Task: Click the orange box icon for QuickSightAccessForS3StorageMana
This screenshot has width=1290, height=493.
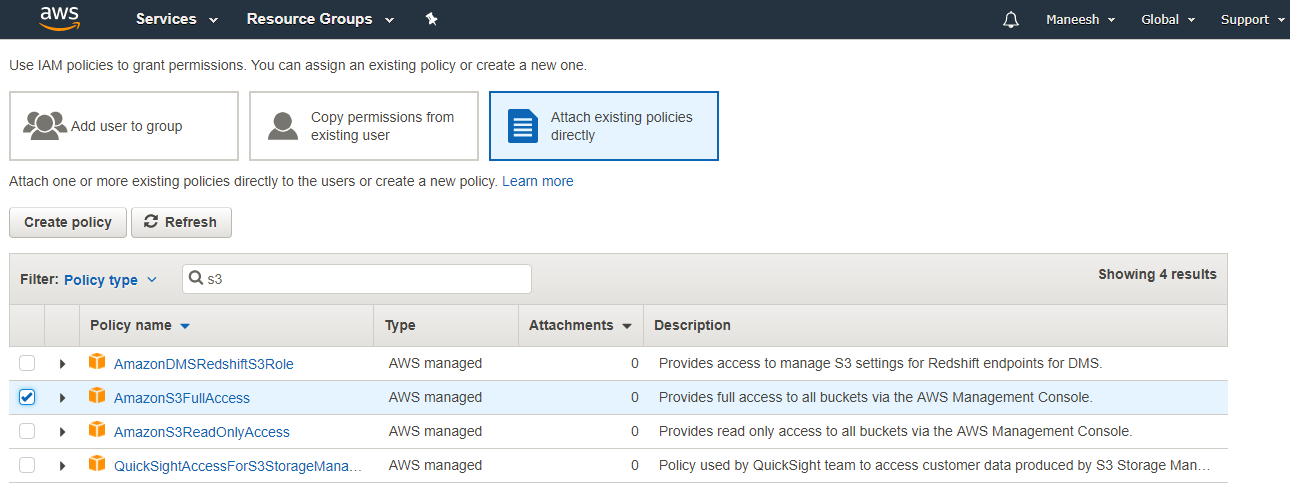Action: point(97,464)
